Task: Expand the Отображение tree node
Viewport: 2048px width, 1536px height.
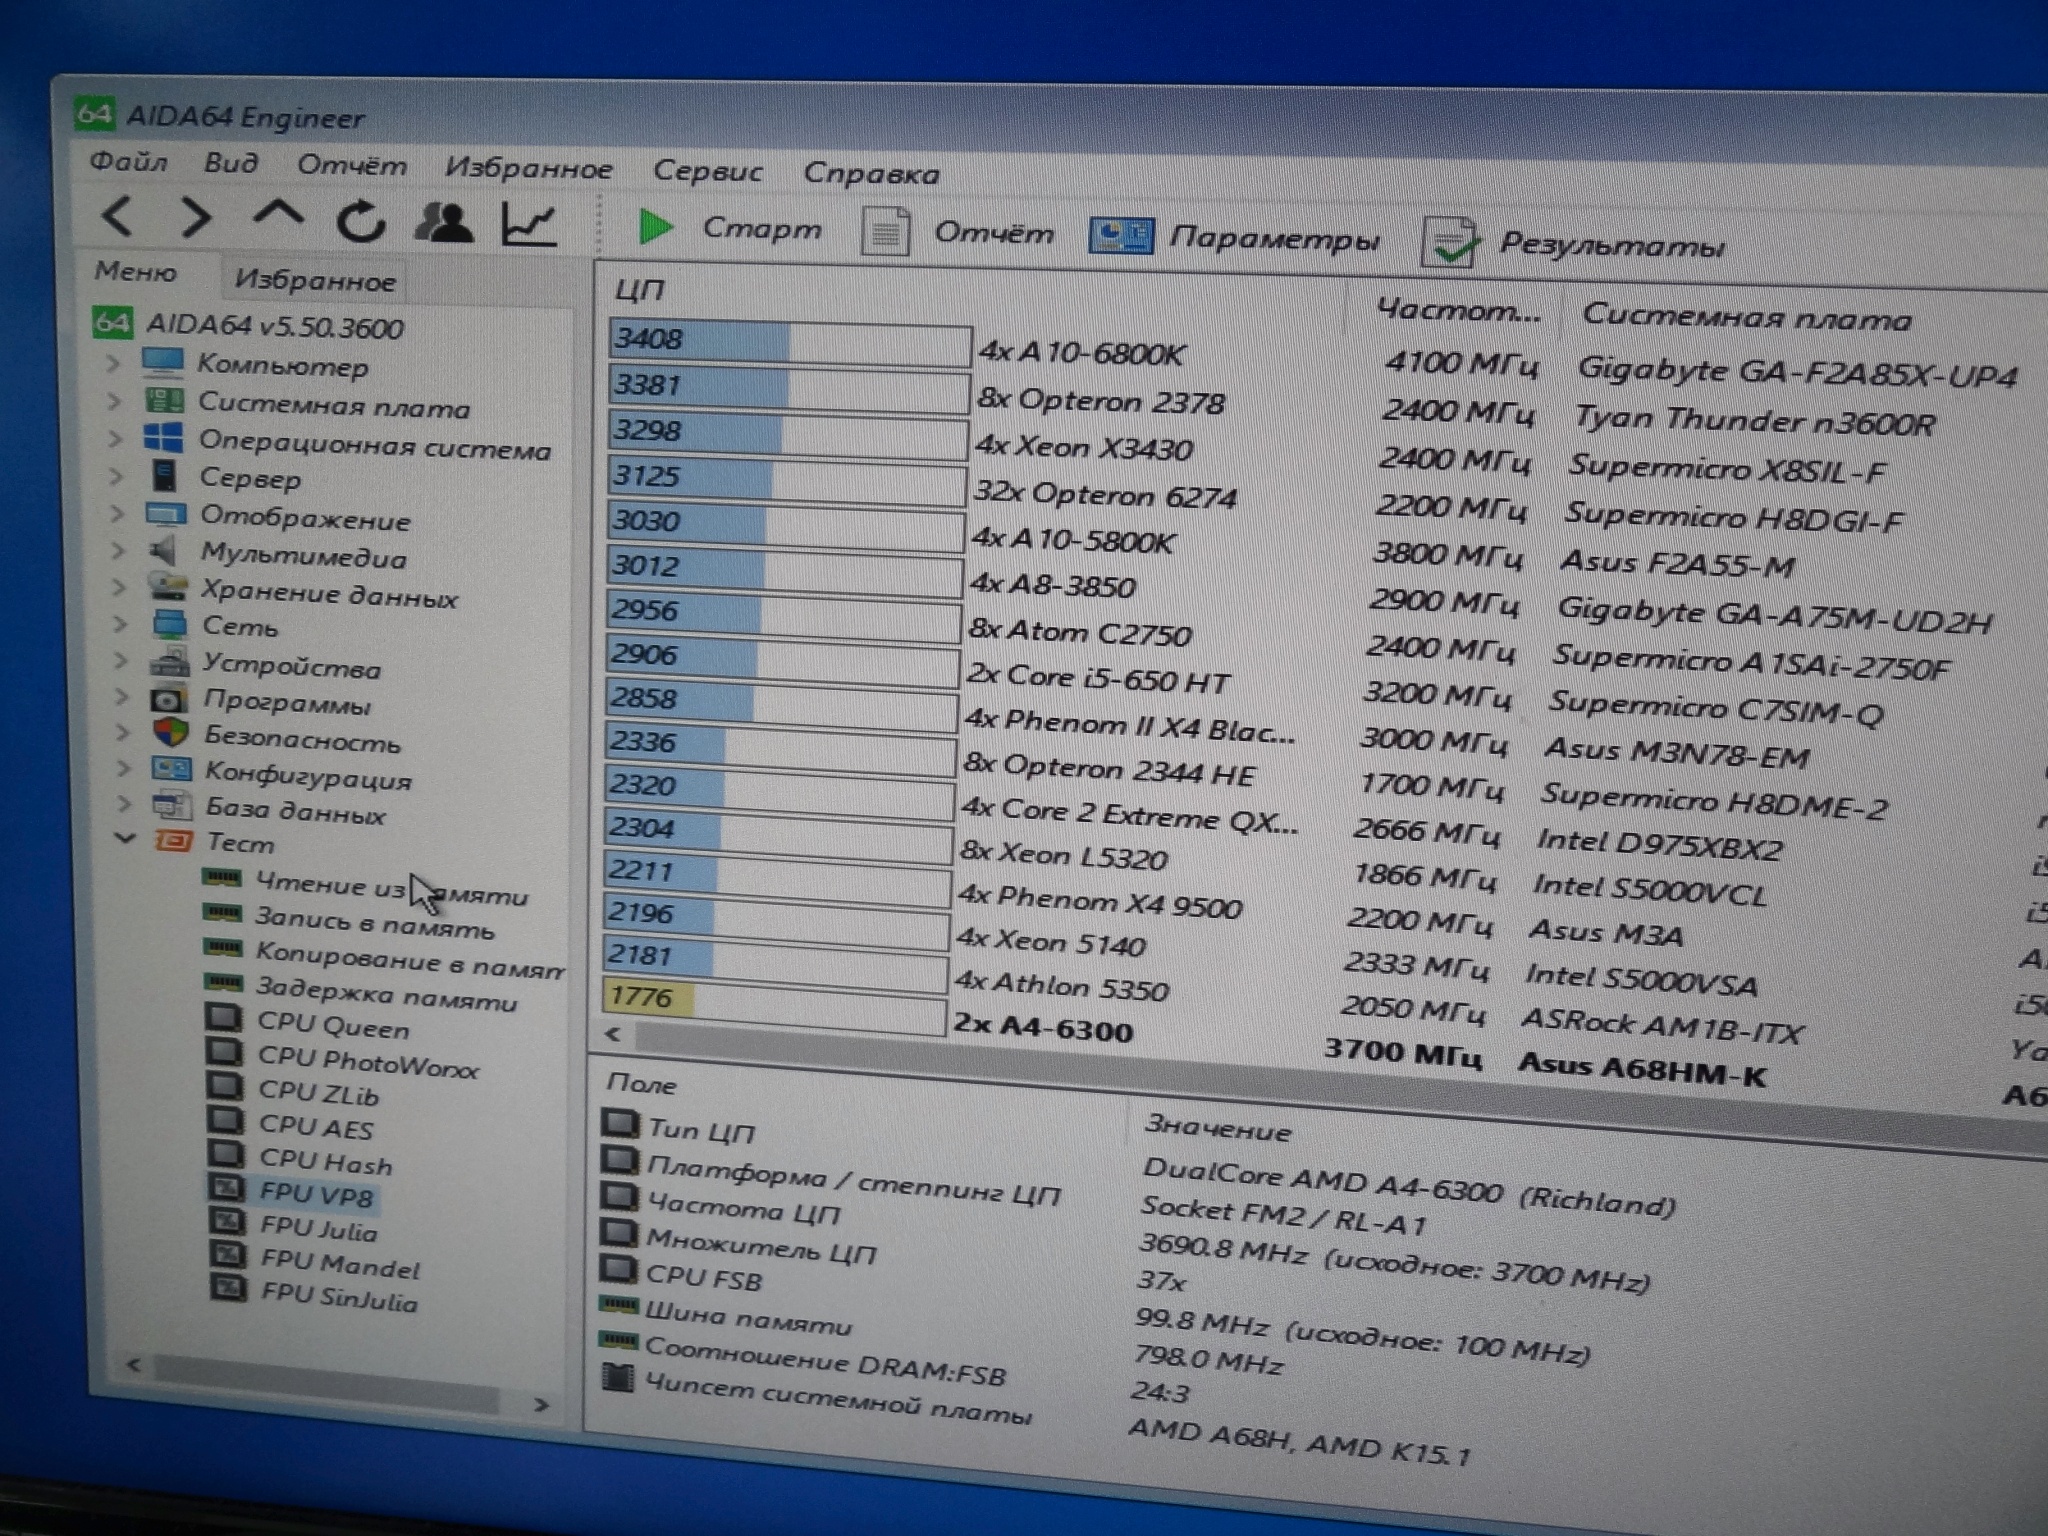Action: coord(118,513)
